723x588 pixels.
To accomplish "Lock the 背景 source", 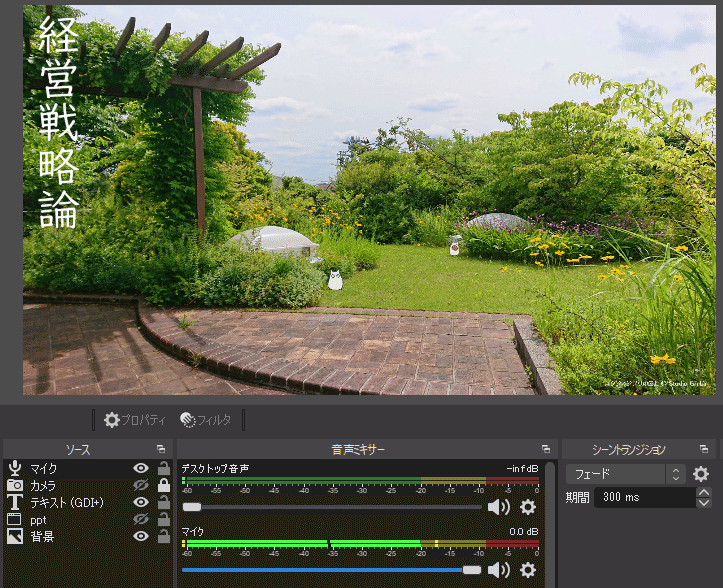I will [x=164, y=536].
